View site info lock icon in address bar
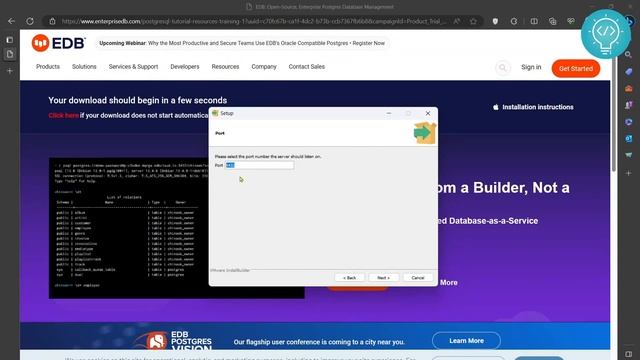 coord(52,21)
